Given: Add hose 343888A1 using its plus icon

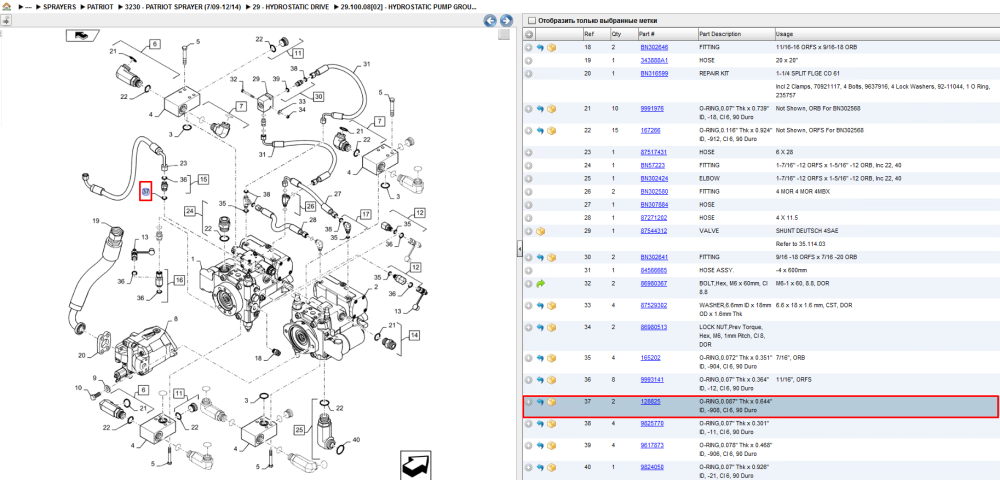Looking at the screenshot, I should coord(529,61).
